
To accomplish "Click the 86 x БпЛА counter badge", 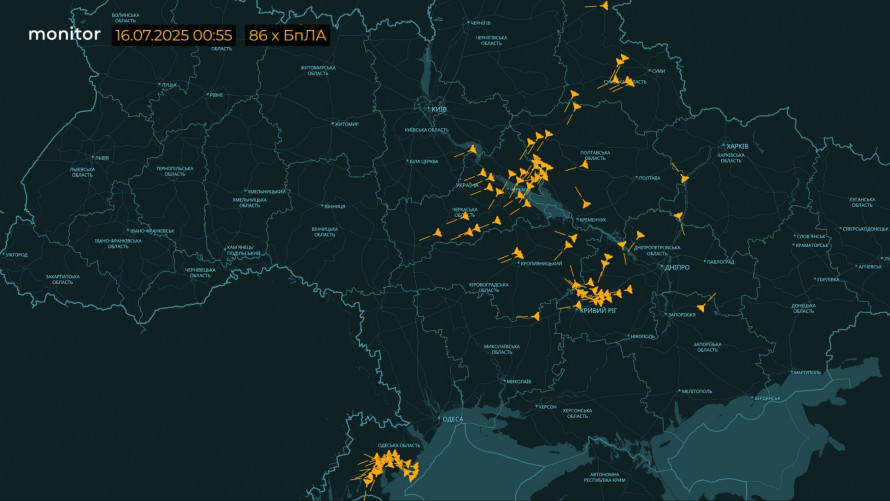I will [287, 35].
